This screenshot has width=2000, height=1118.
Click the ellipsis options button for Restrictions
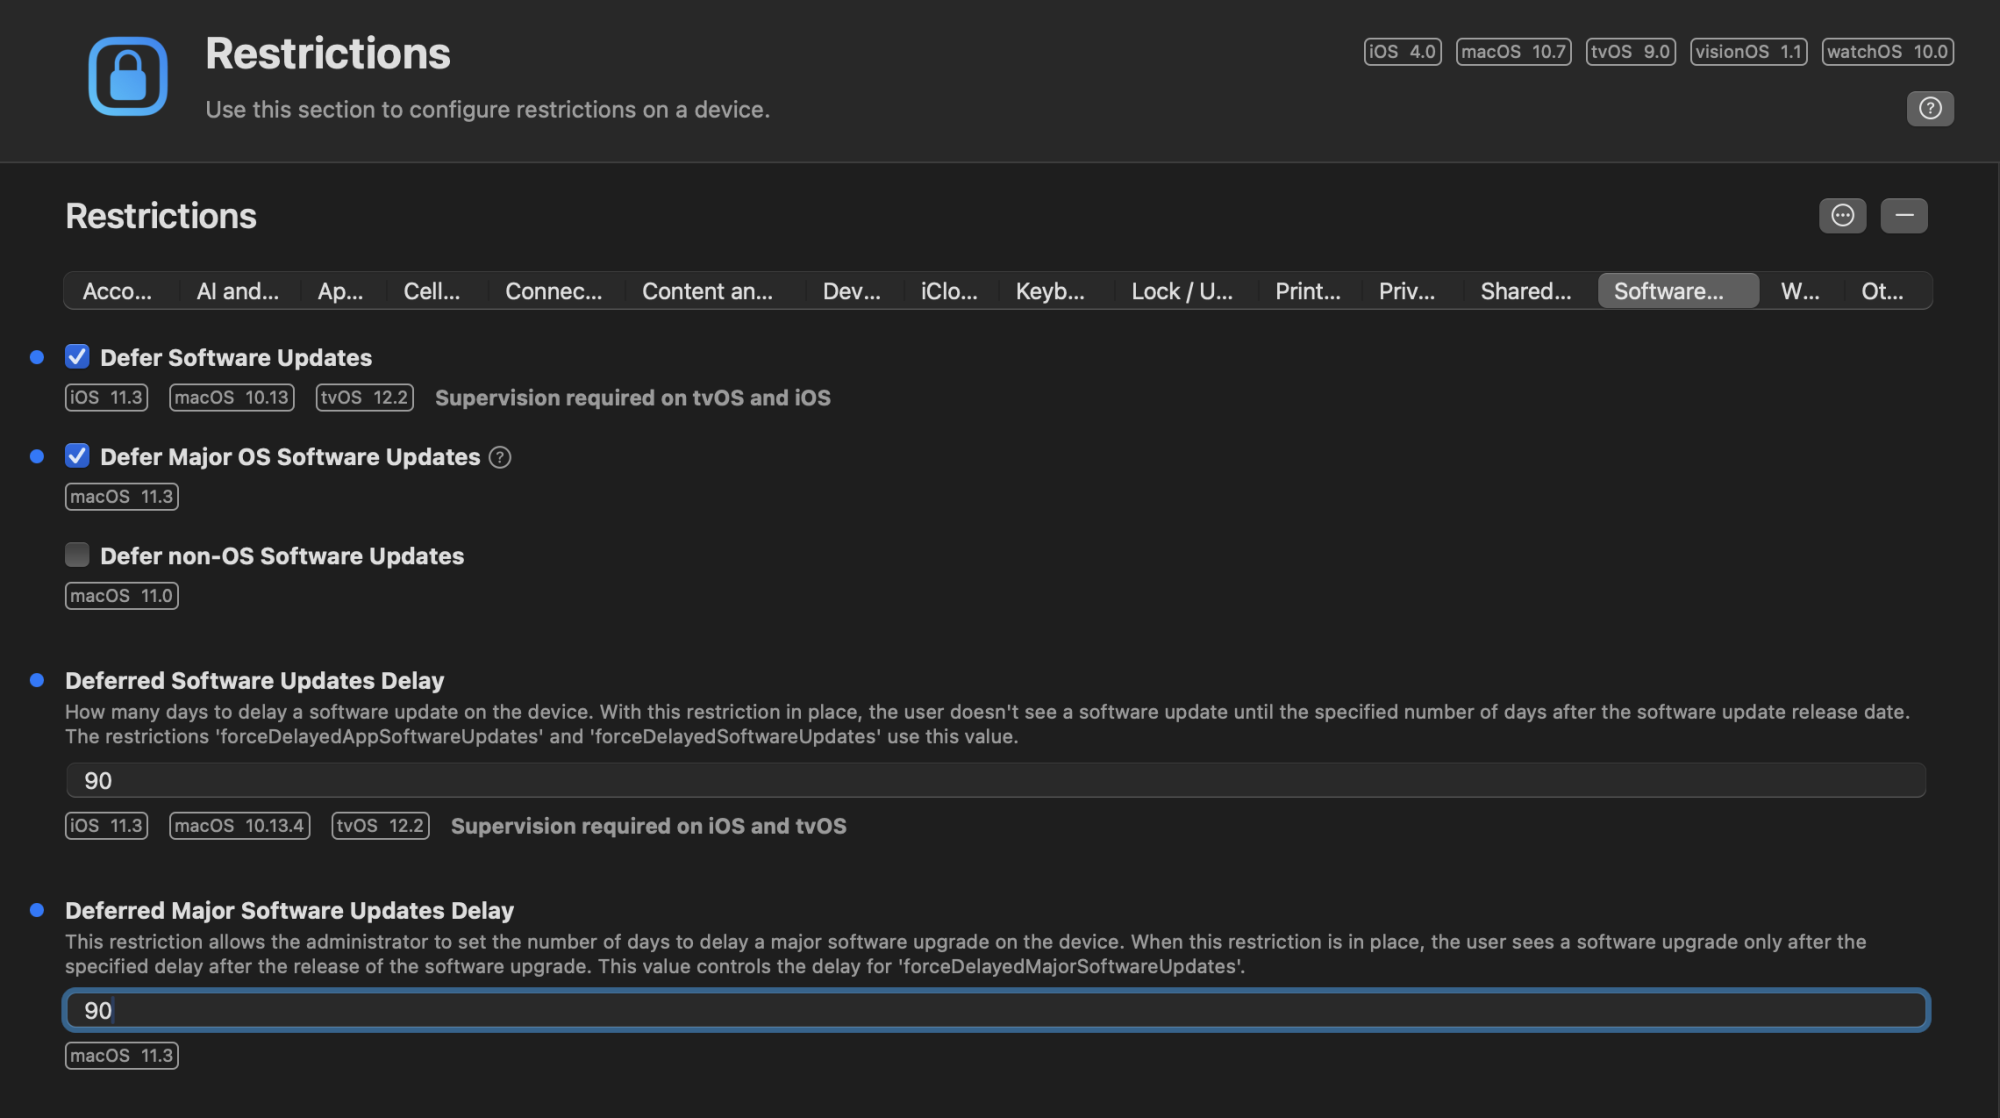pyautogui.click(x=1842, y=215)
